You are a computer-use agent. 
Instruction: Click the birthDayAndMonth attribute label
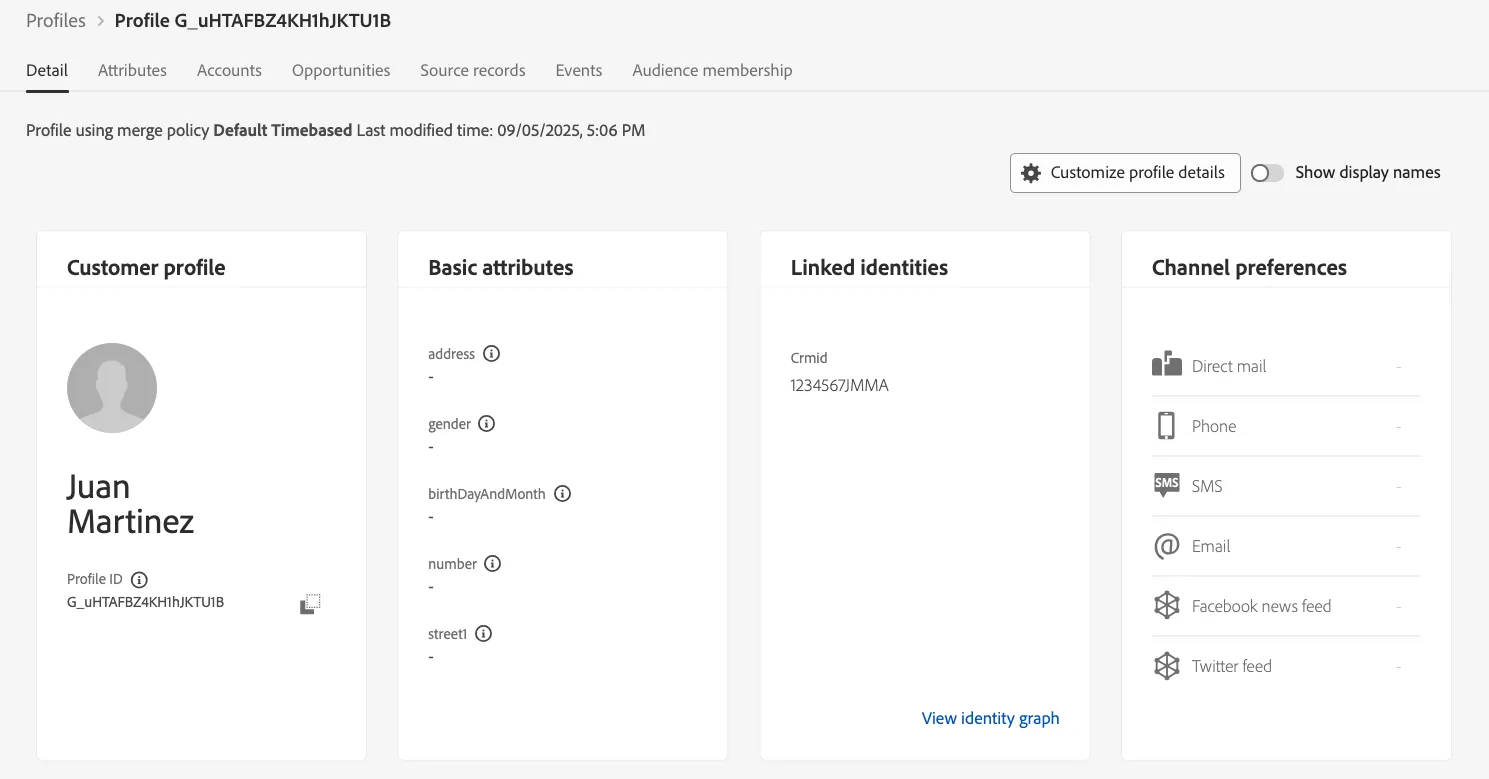coord(487,494)
